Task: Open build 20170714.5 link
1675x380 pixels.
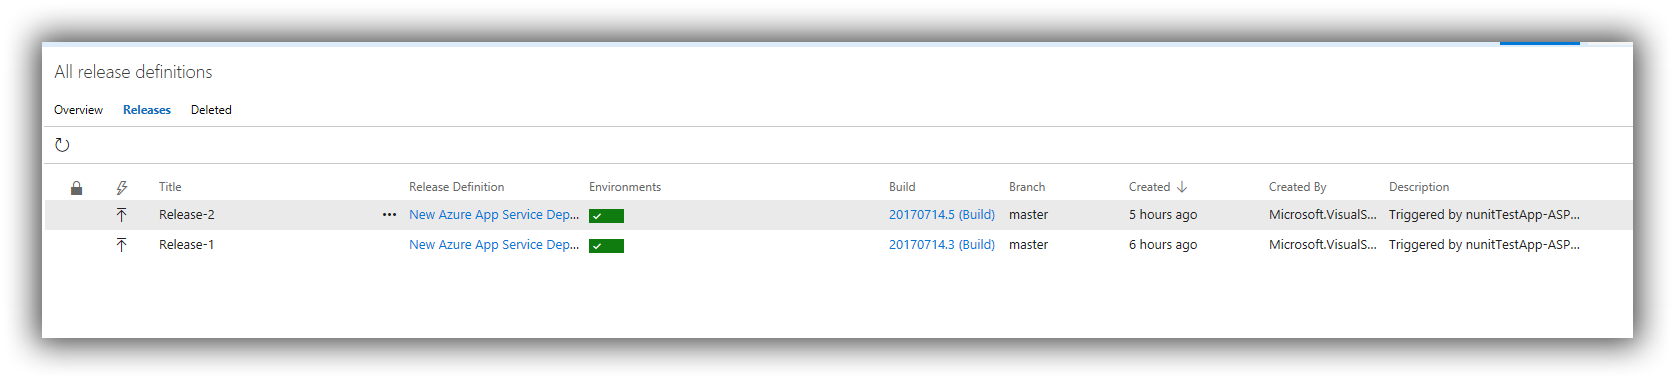Action: coord(942,215)
